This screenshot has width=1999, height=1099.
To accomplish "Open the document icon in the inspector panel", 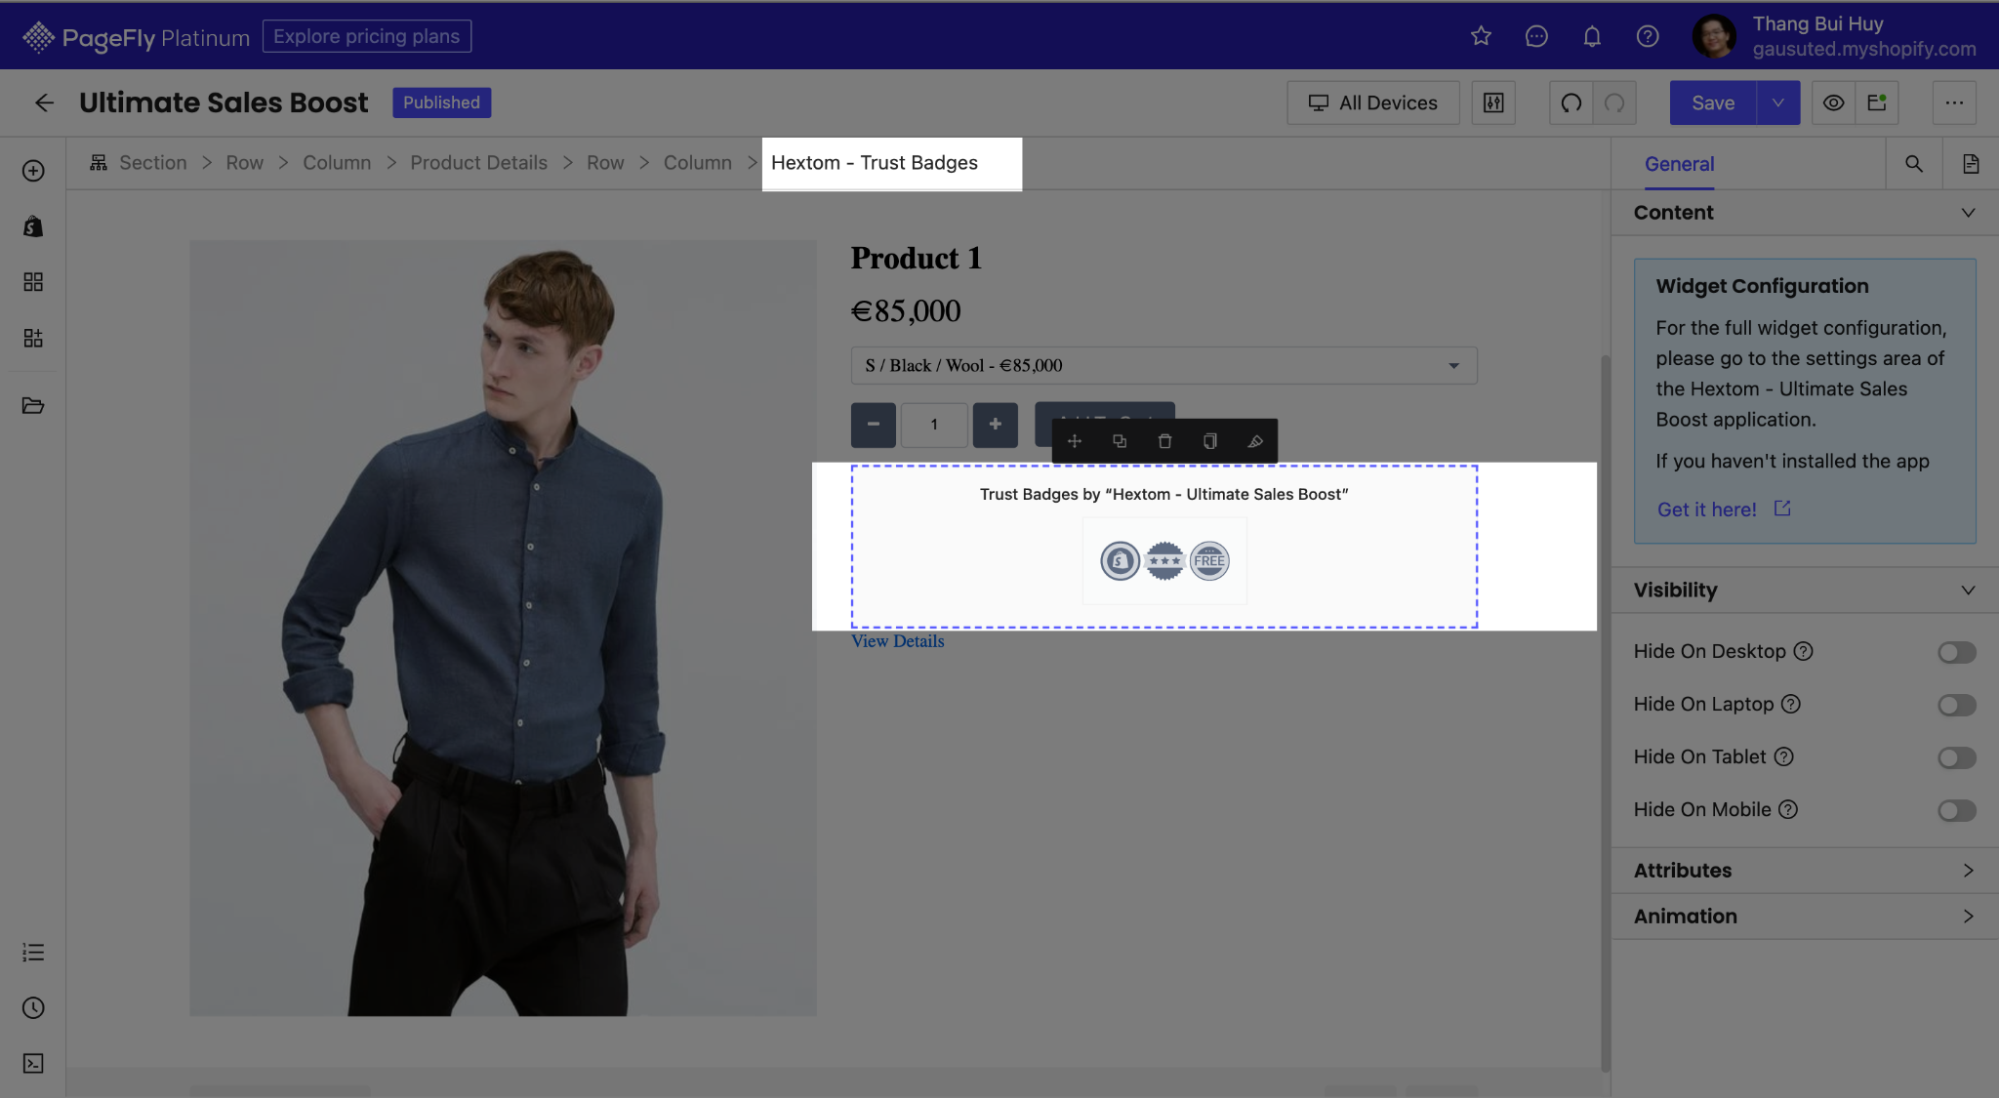I will [x=1970, y=164].
